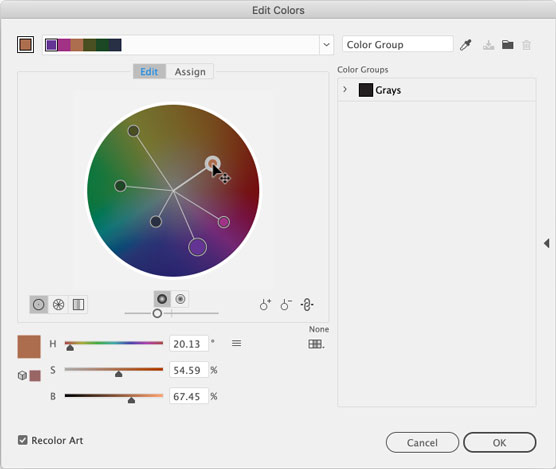The height and width of the screenshot is (469, 556).
Task: Click the brightness value field 67.45
Action: [x=189, y=396]
